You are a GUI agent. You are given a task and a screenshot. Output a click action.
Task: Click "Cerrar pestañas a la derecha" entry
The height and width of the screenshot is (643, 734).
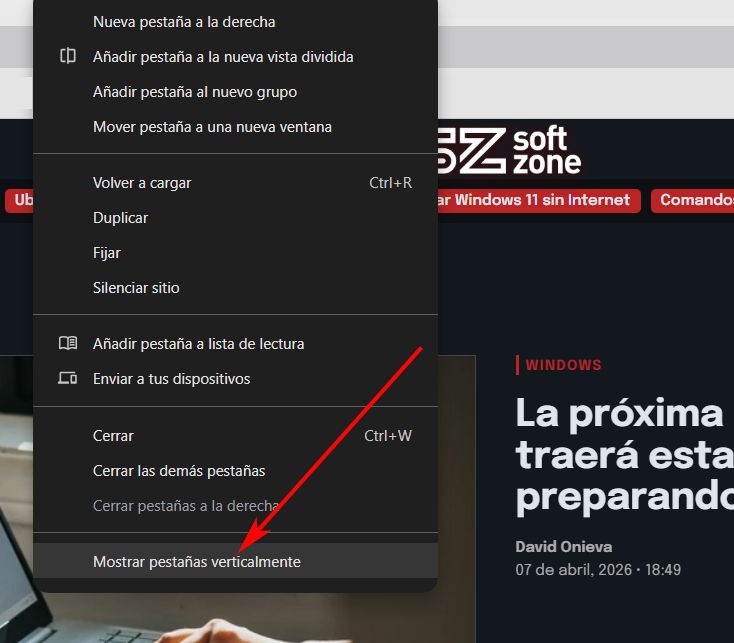tap(235, 506)
